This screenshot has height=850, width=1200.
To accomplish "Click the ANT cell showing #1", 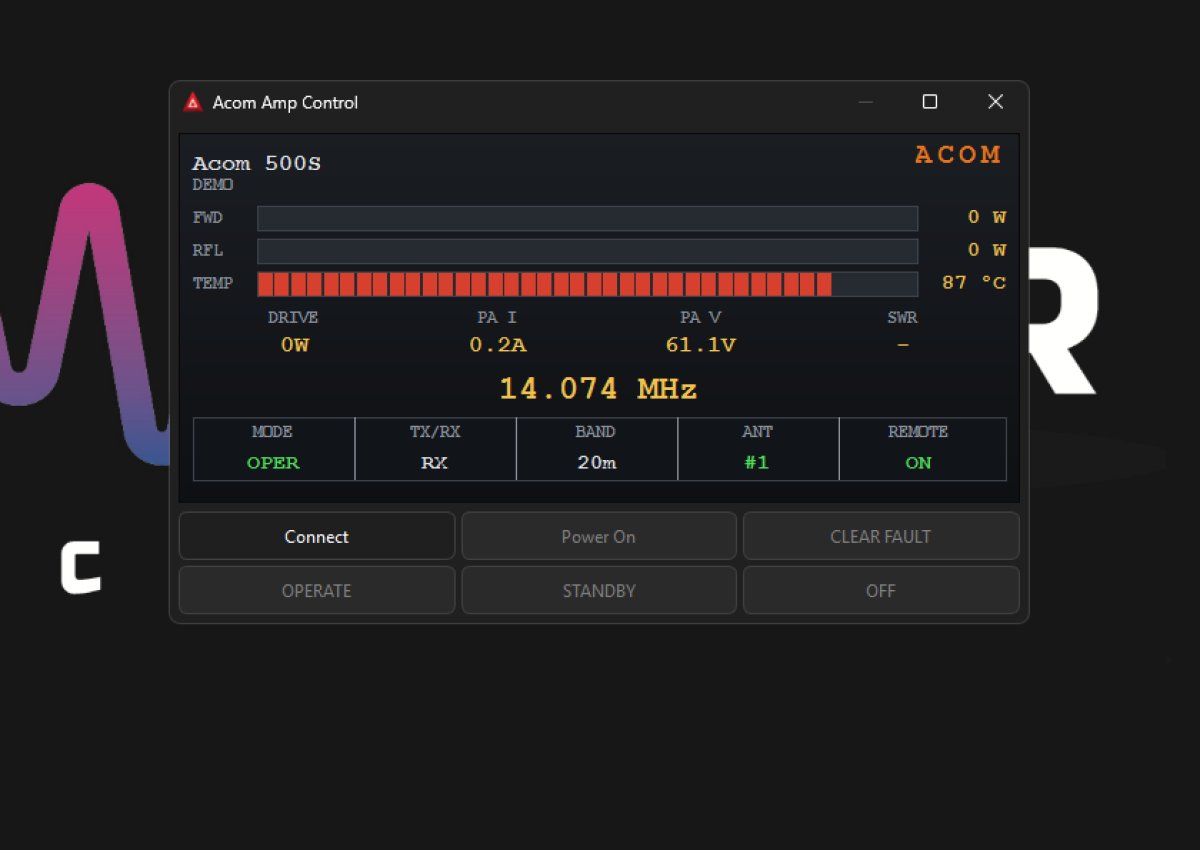I will tap(758, 449).
